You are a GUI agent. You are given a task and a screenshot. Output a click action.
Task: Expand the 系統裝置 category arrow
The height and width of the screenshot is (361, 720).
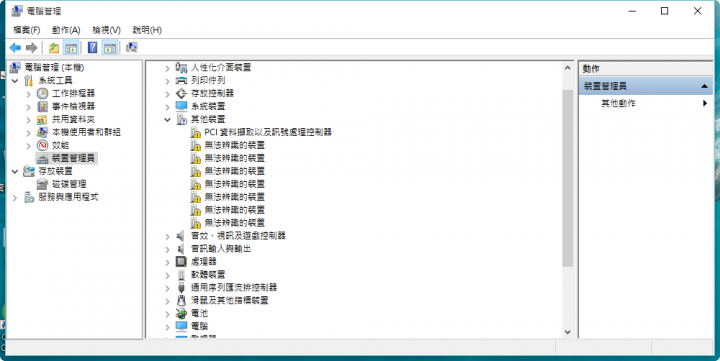point(168,107)
